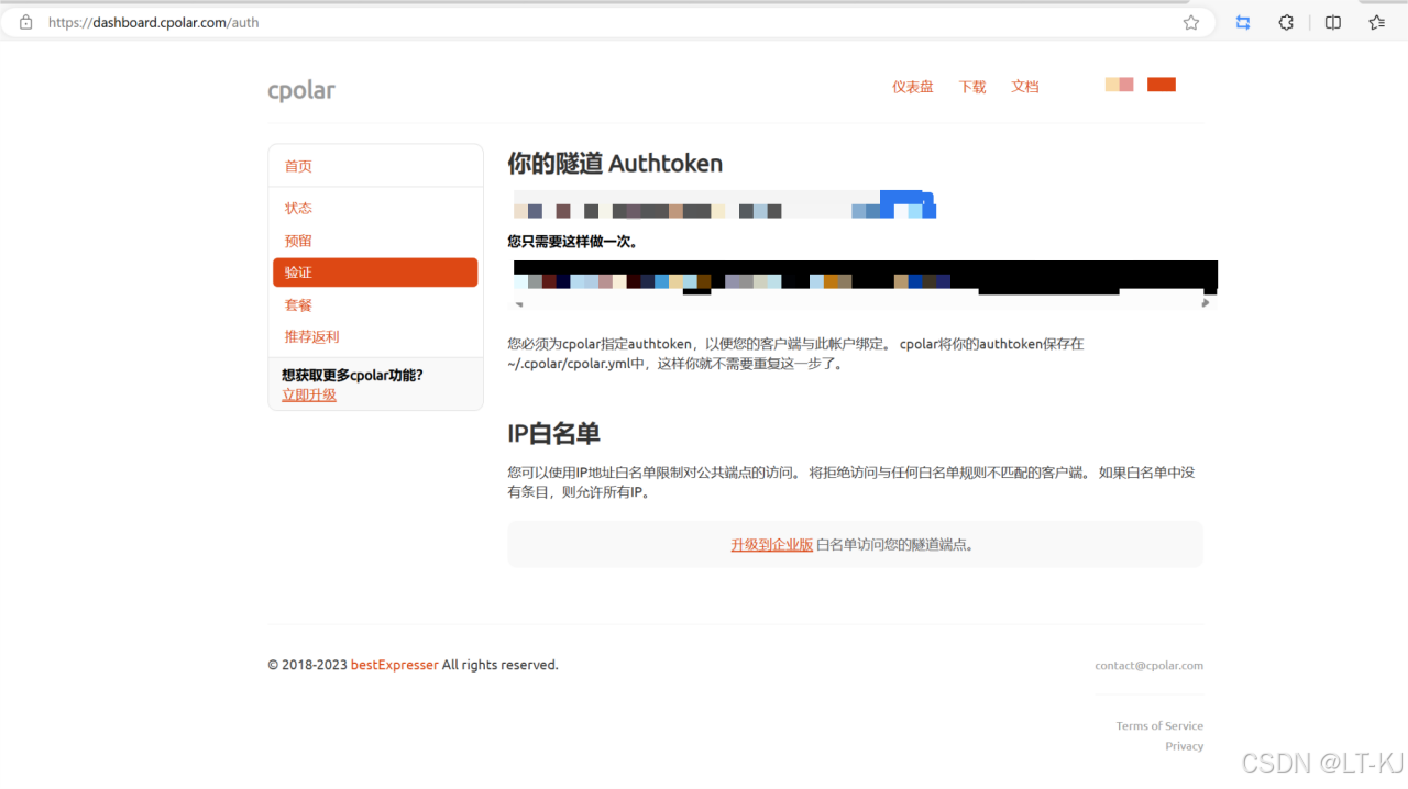Click the red user account button in header
The image size is (1408, 789).
(1161, 84)
